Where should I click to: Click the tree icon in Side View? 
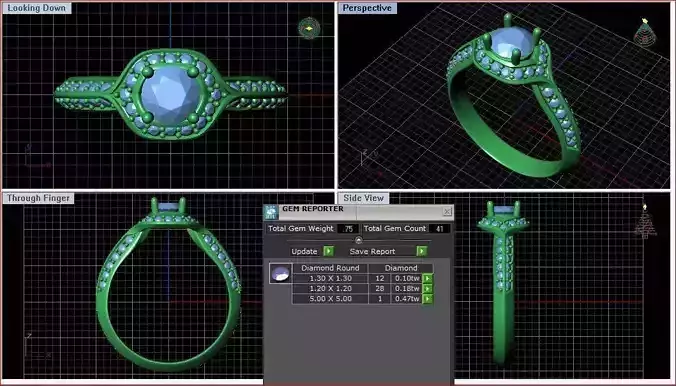coord(645,222)
